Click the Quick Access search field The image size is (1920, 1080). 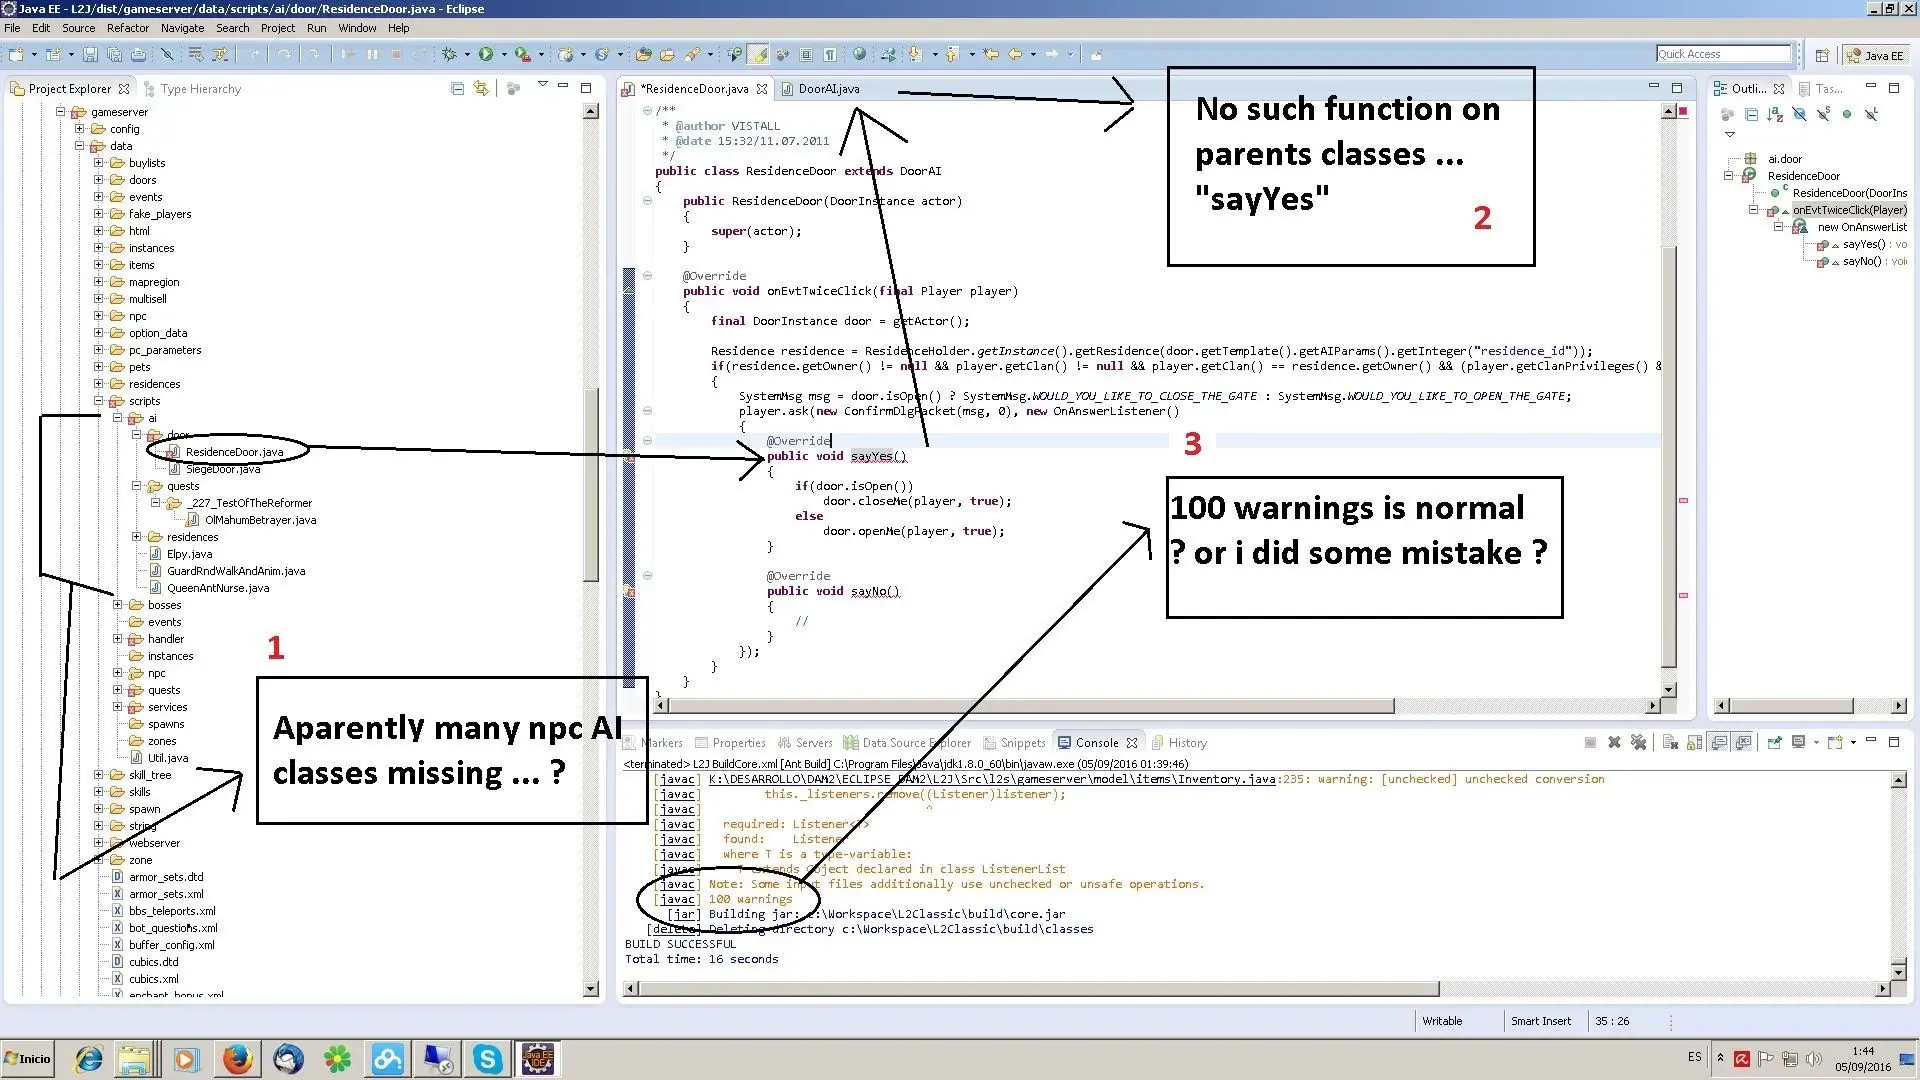pos(1723,54)
